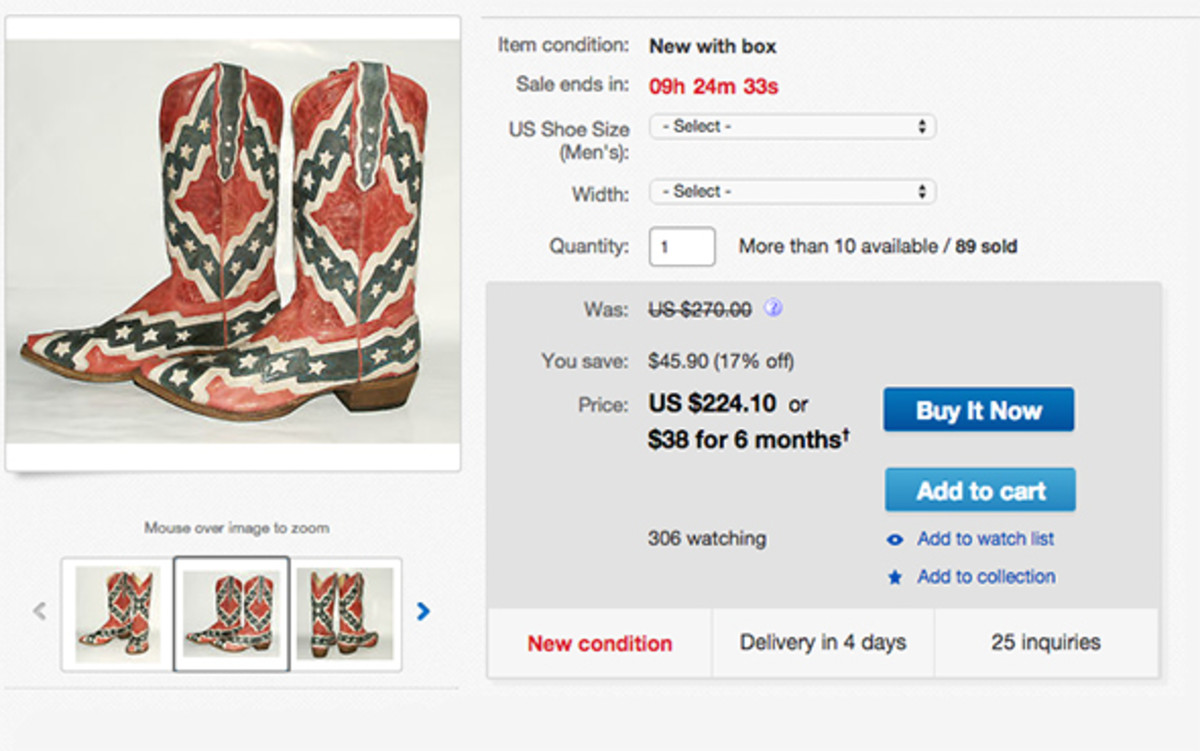Select the third boot thumbnail
Image resolution: width=1200 pixels, height=751 pixels.
[x=345, y=613]
